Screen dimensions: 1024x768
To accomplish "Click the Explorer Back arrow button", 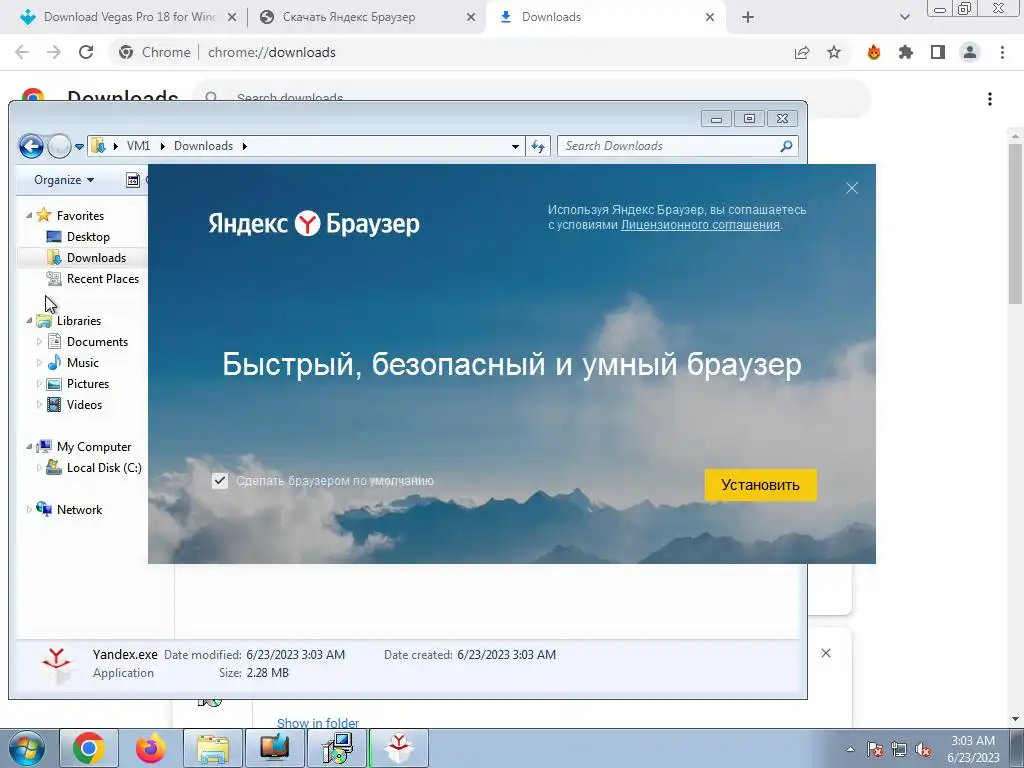I will [31, 146].
